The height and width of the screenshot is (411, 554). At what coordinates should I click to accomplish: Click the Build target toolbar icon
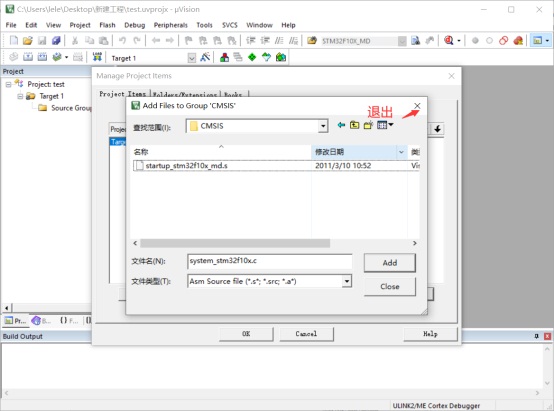pos(28,57)
